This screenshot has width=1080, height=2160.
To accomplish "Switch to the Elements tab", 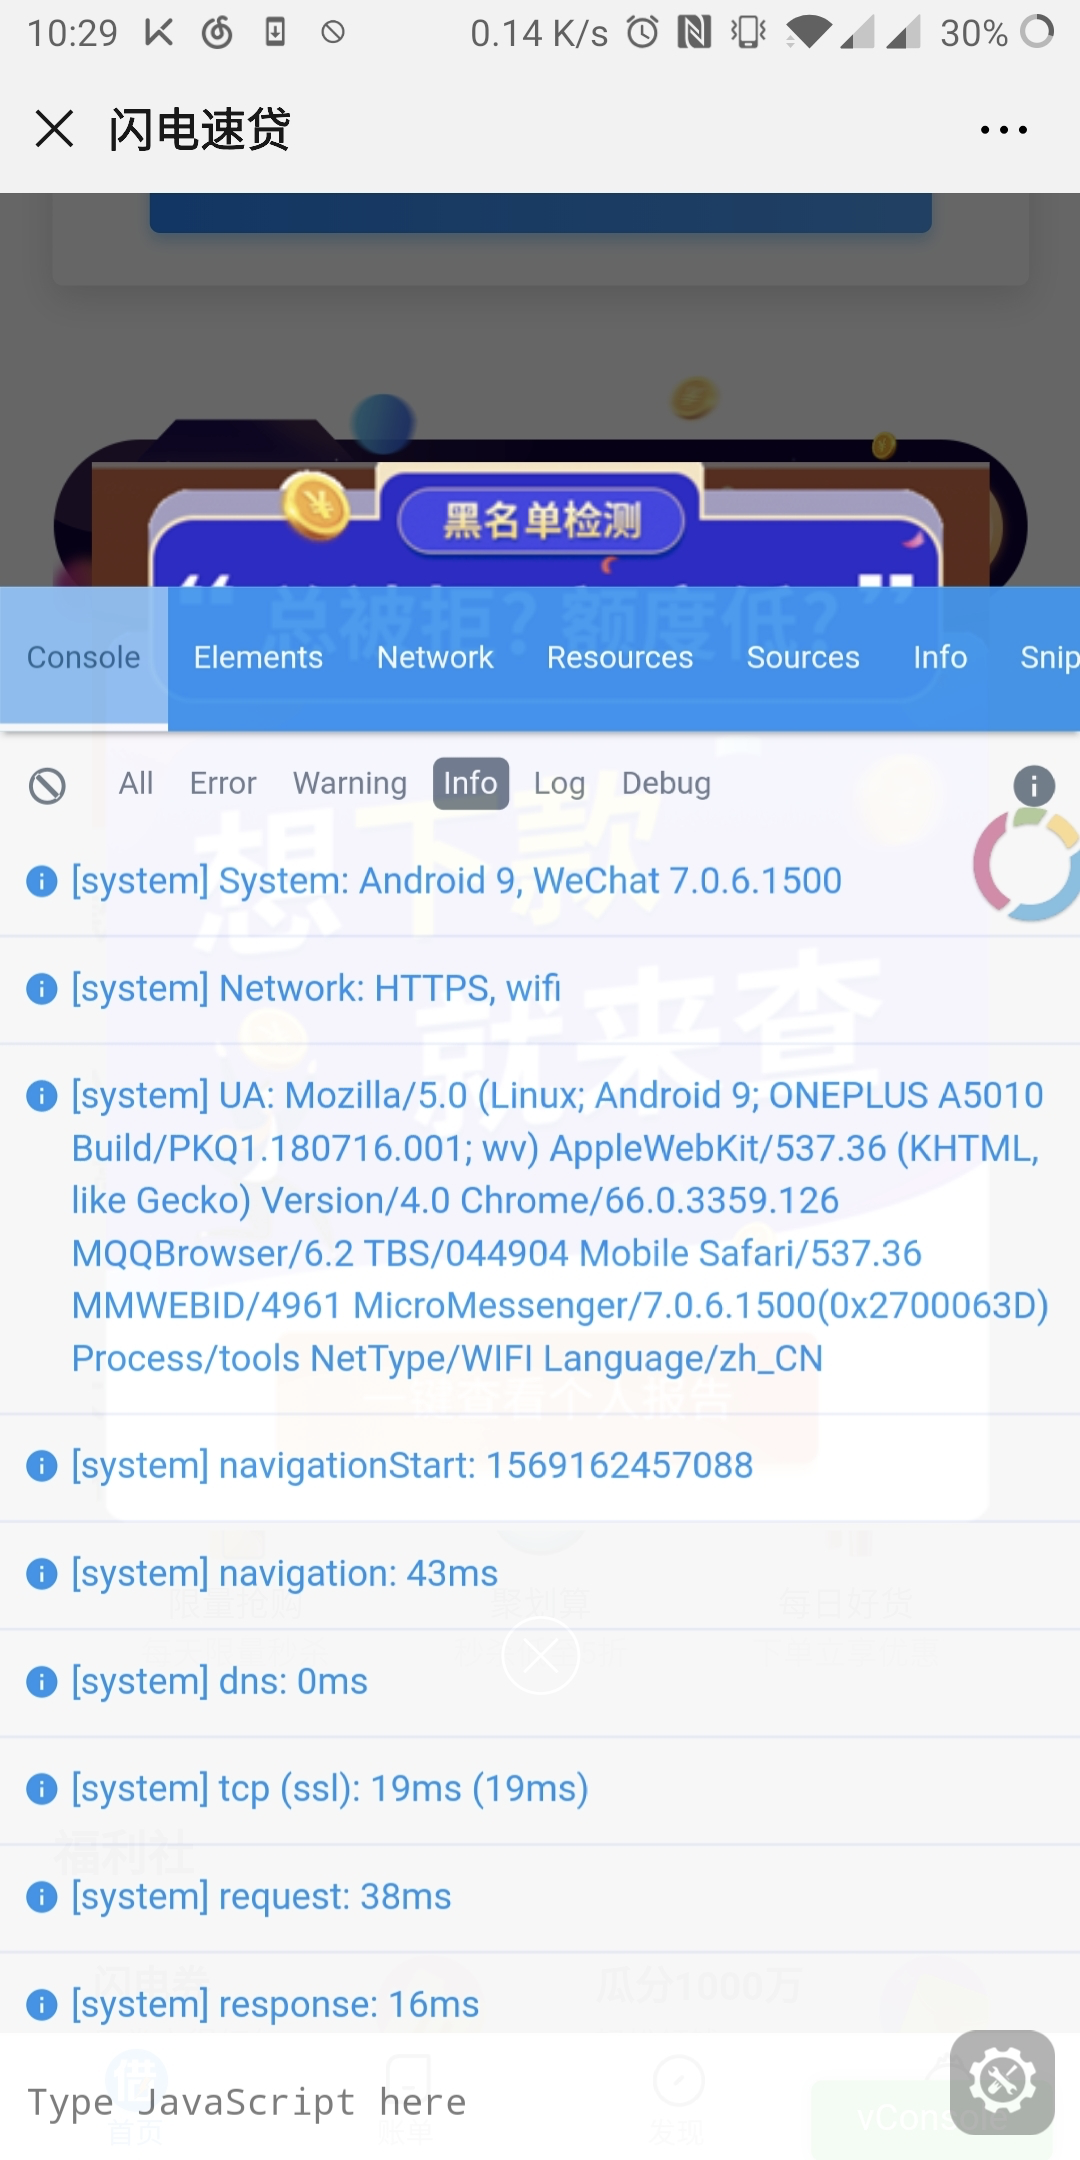I will [x=258, y=657].
